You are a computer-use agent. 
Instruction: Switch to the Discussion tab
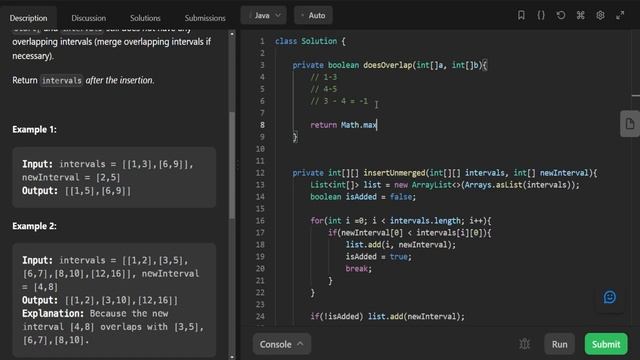[x=89, y=18]
